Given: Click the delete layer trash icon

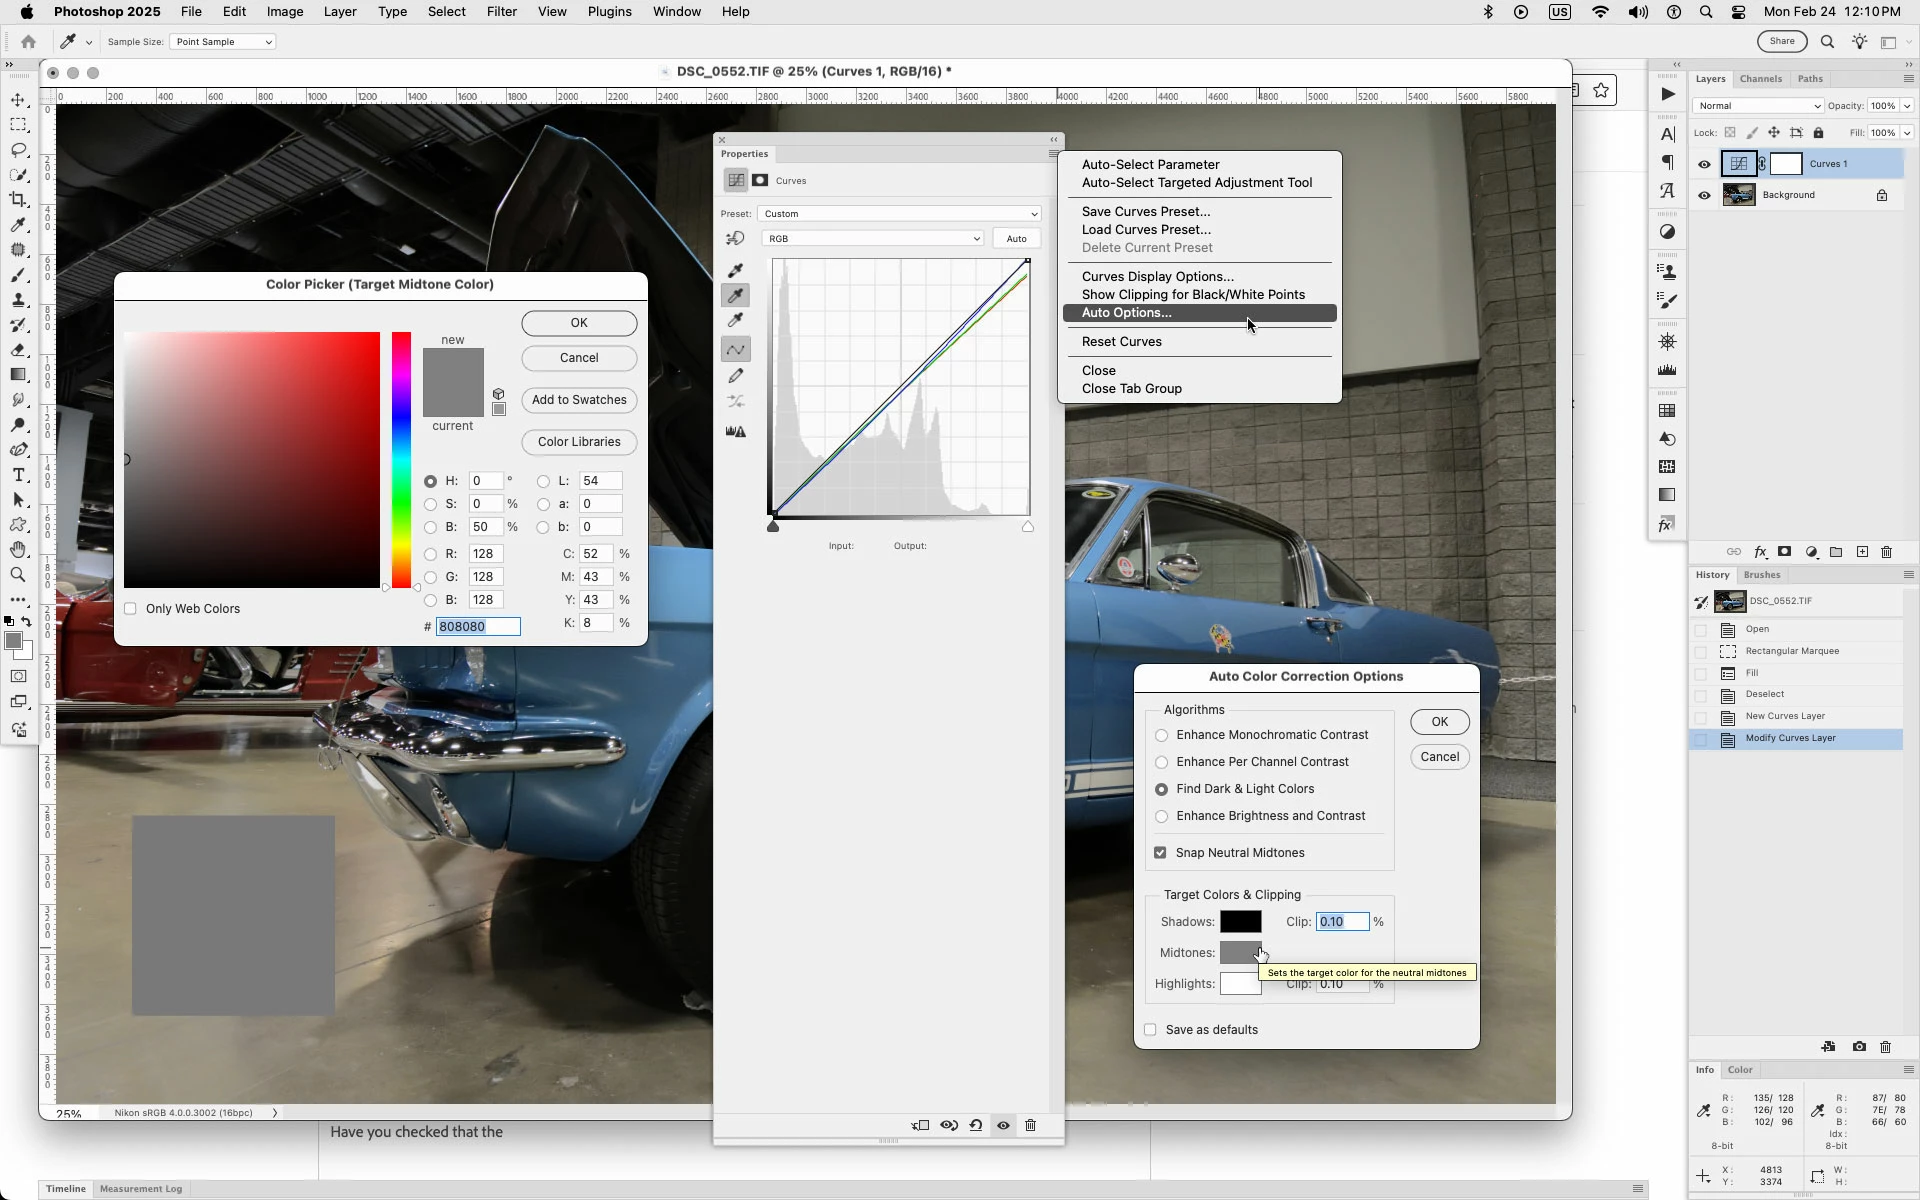Looking at the screenshot, I should point(1886,552).
